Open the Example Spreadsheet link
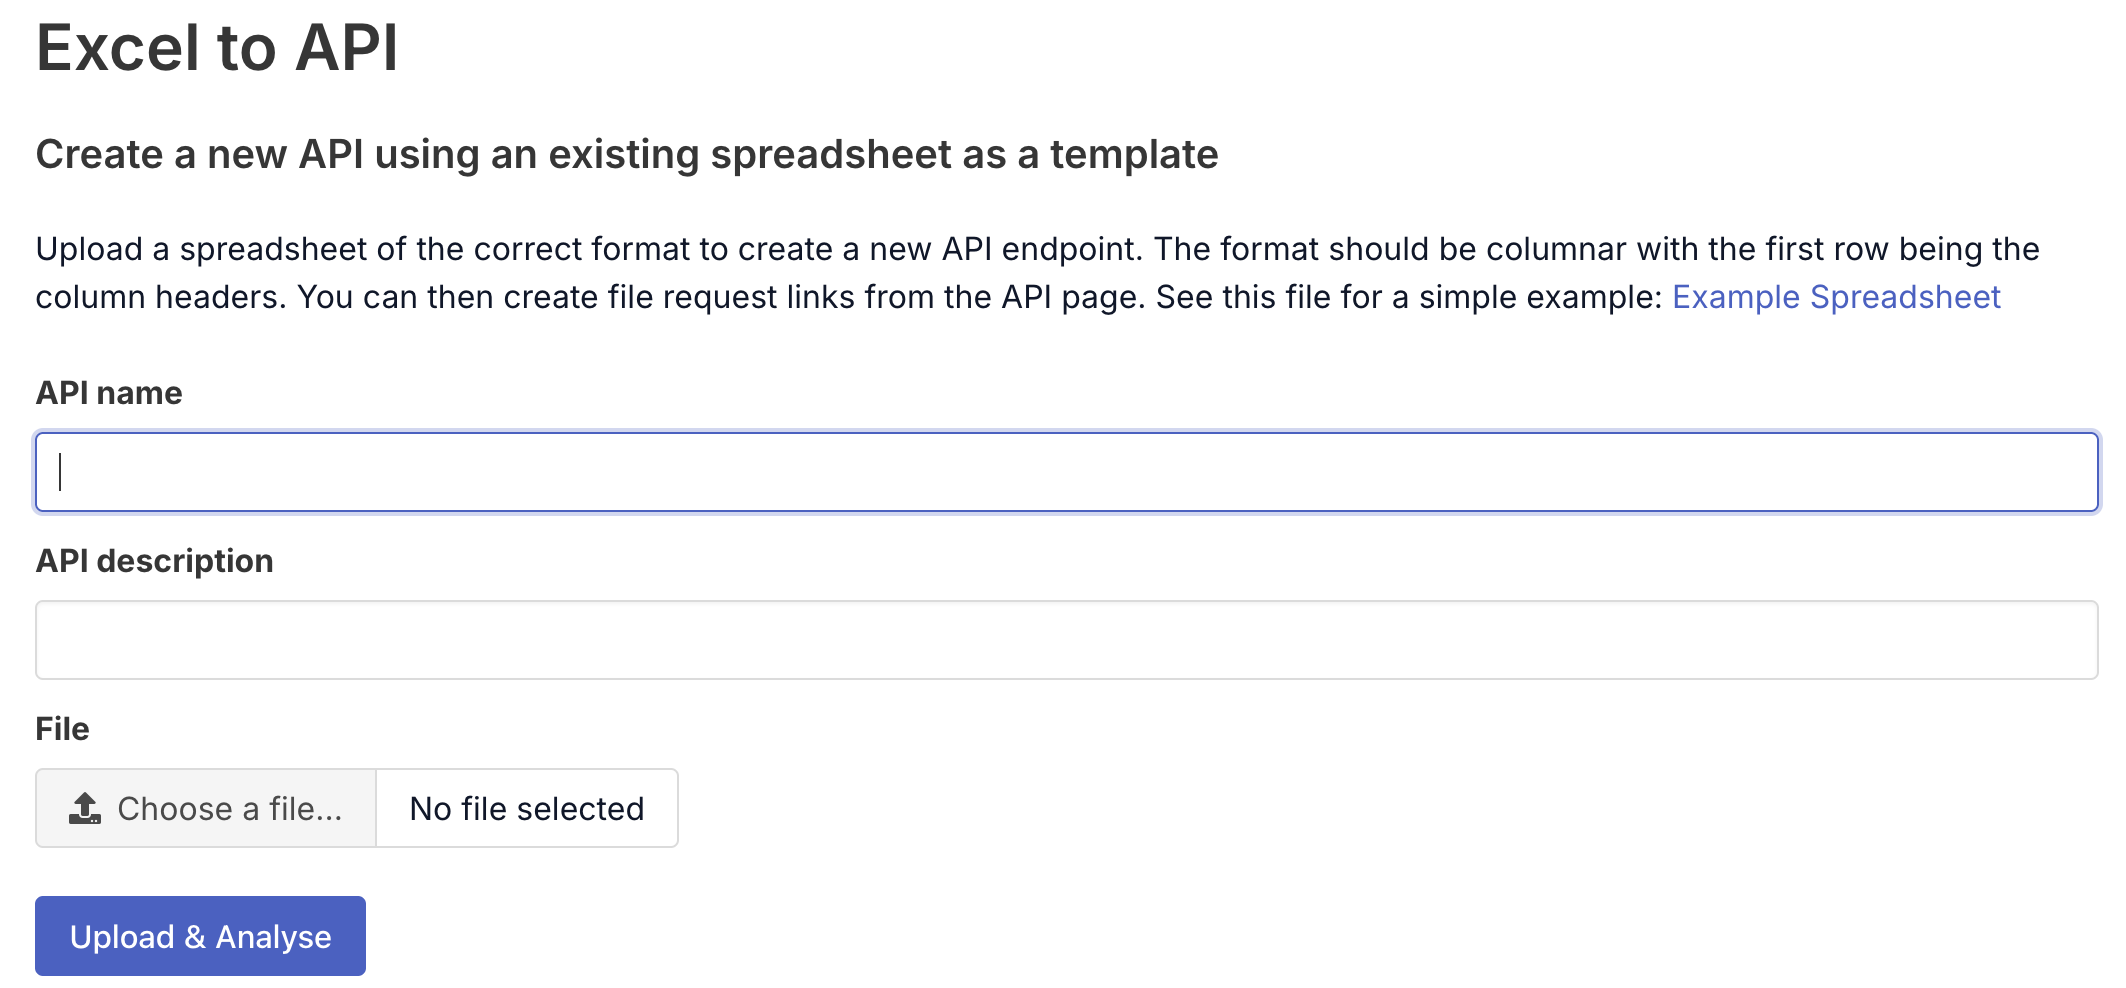This screenshot has width=2126, height=988. click(1836, 297)
